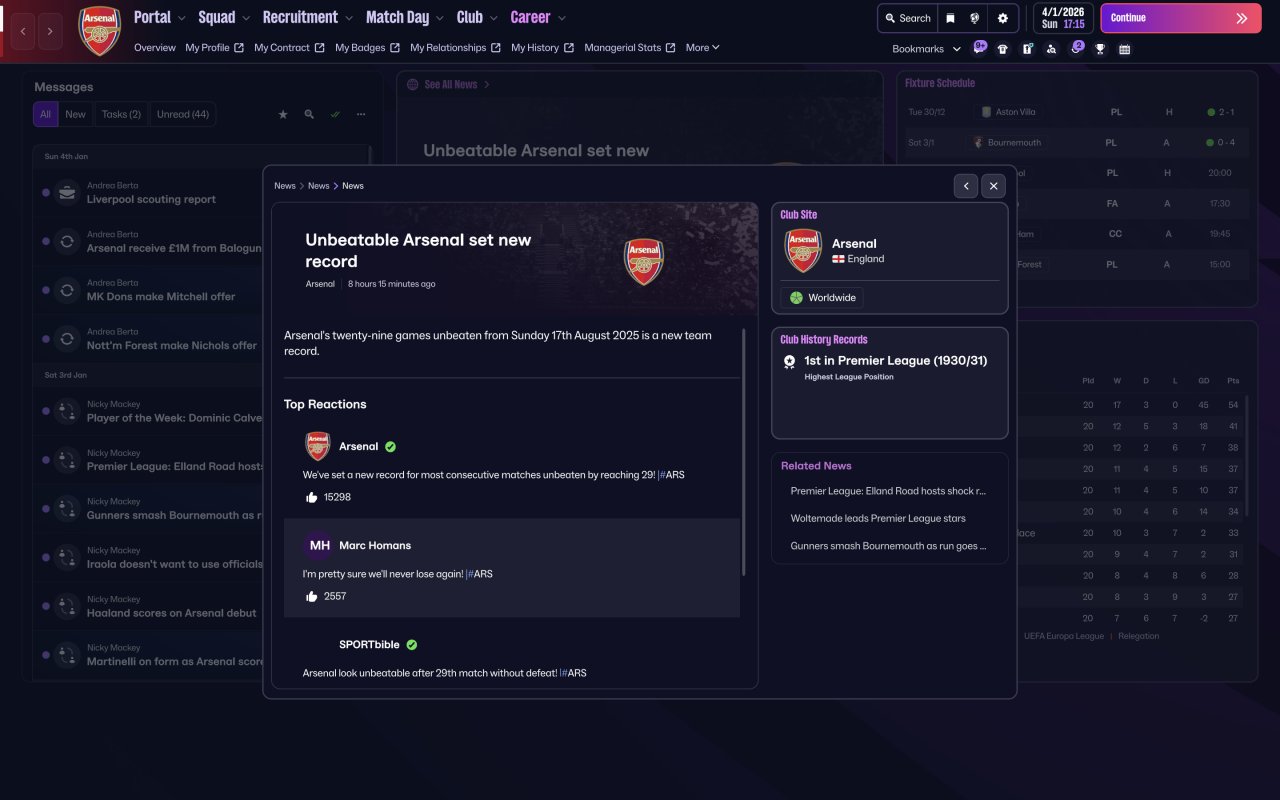The height and width of the screenshot is (800, 1280).
Task: Go back using the news popup arrow
Action: point(965,186)
